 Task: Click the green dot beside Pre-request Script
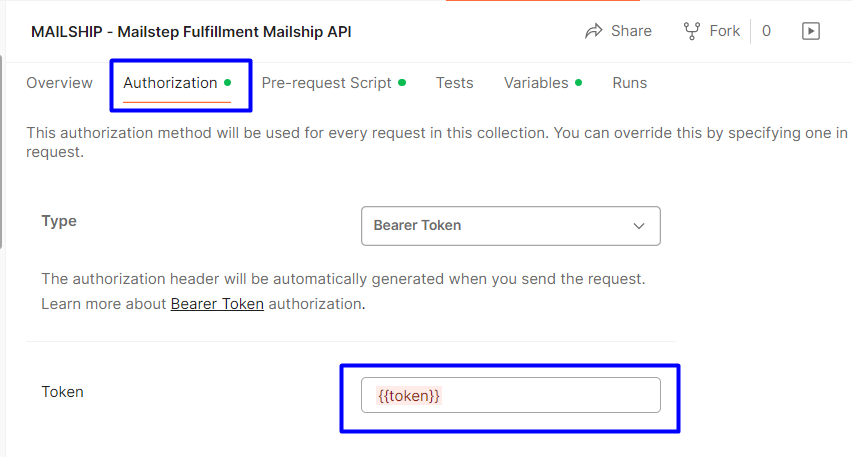click(402, 83)
